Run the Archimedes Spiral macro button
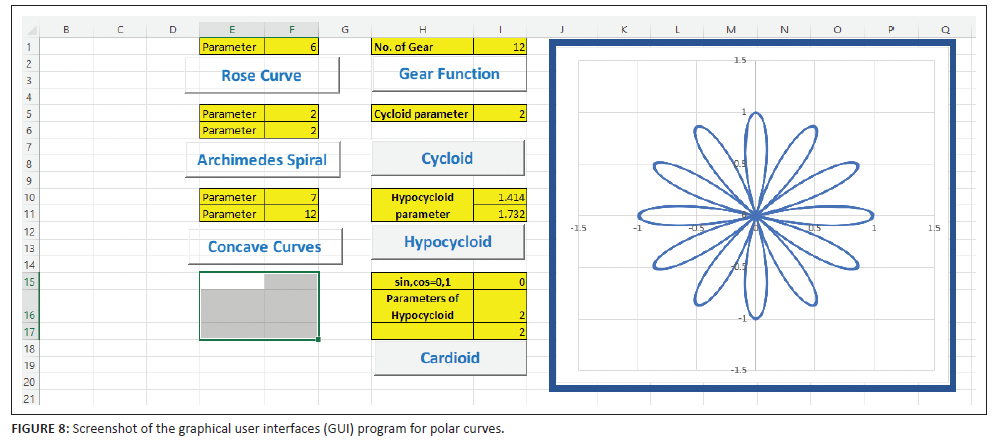 [262, 160]
